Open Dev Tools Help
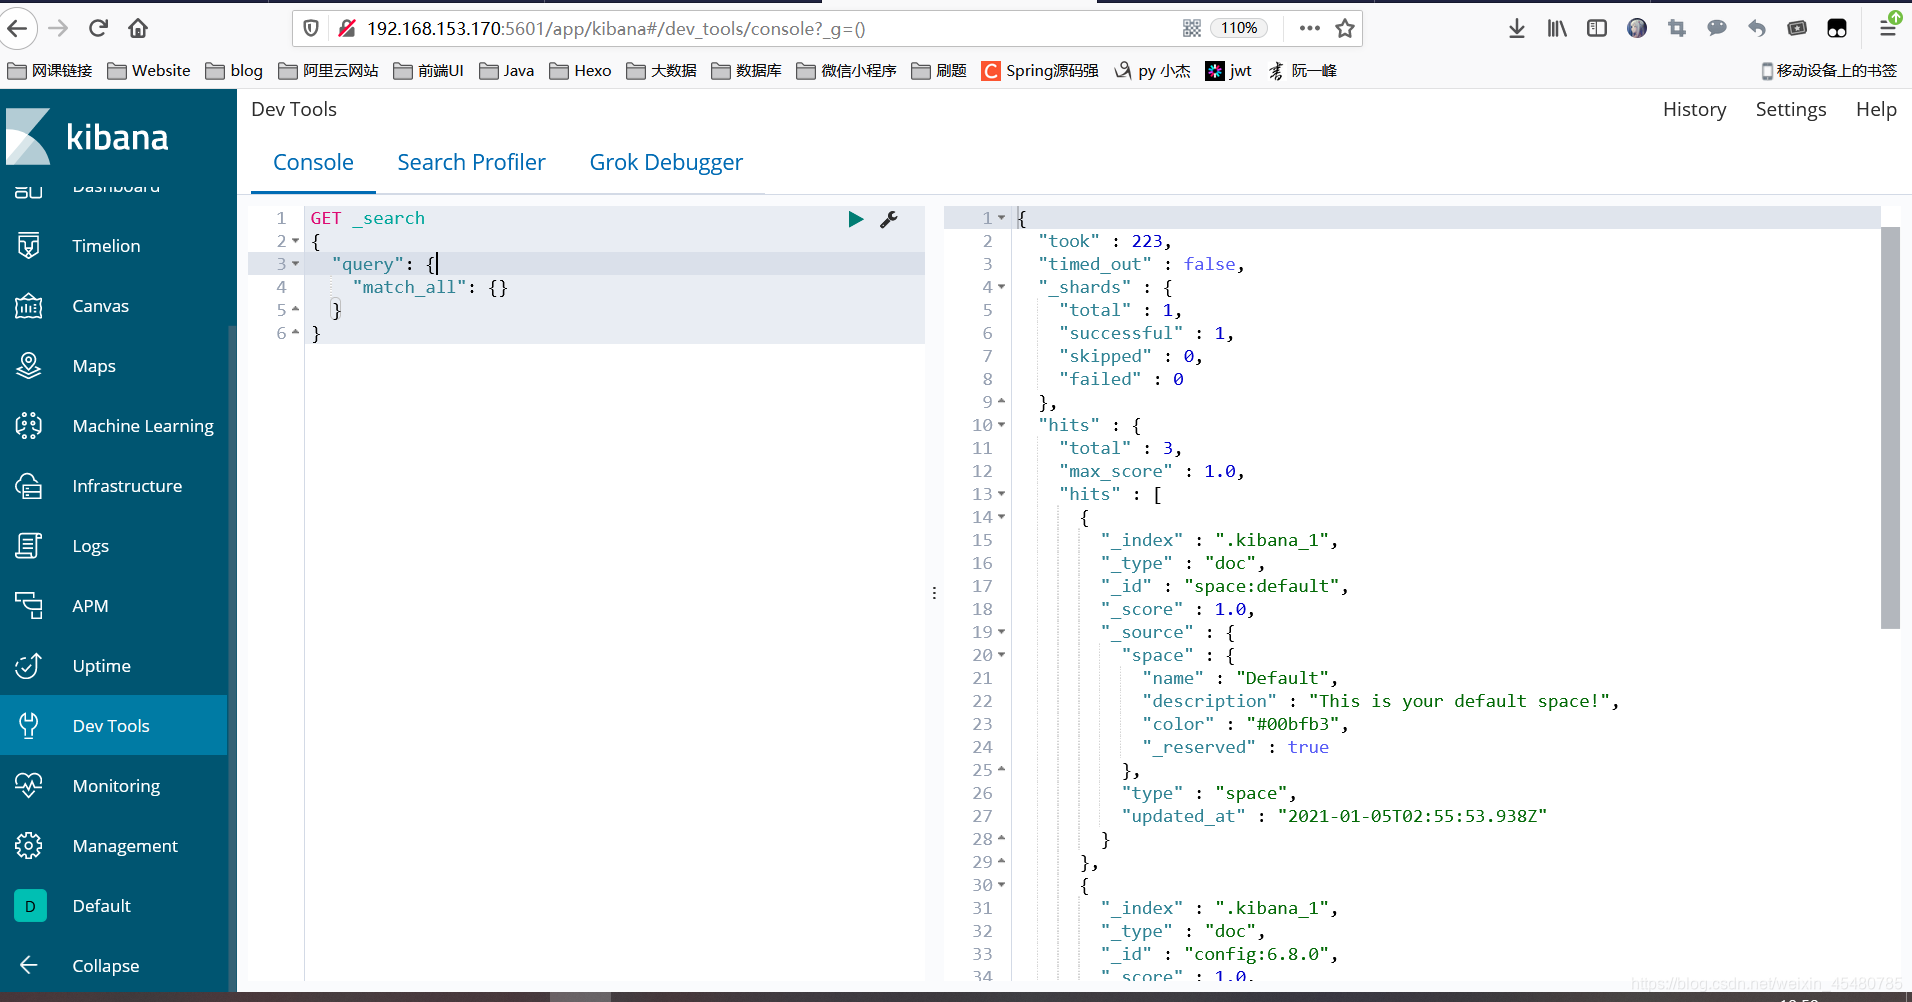This screenshot has height=1002, width=1912. coord(1876,109)
